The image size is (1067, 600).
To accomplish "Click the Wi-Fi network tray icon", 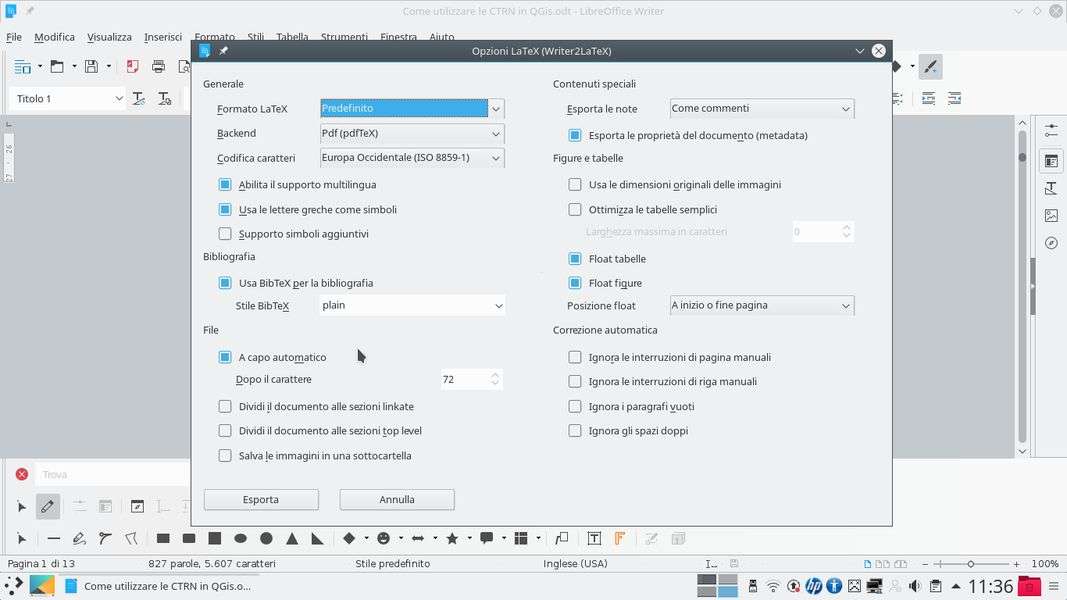I will click(x=773, y=586).
